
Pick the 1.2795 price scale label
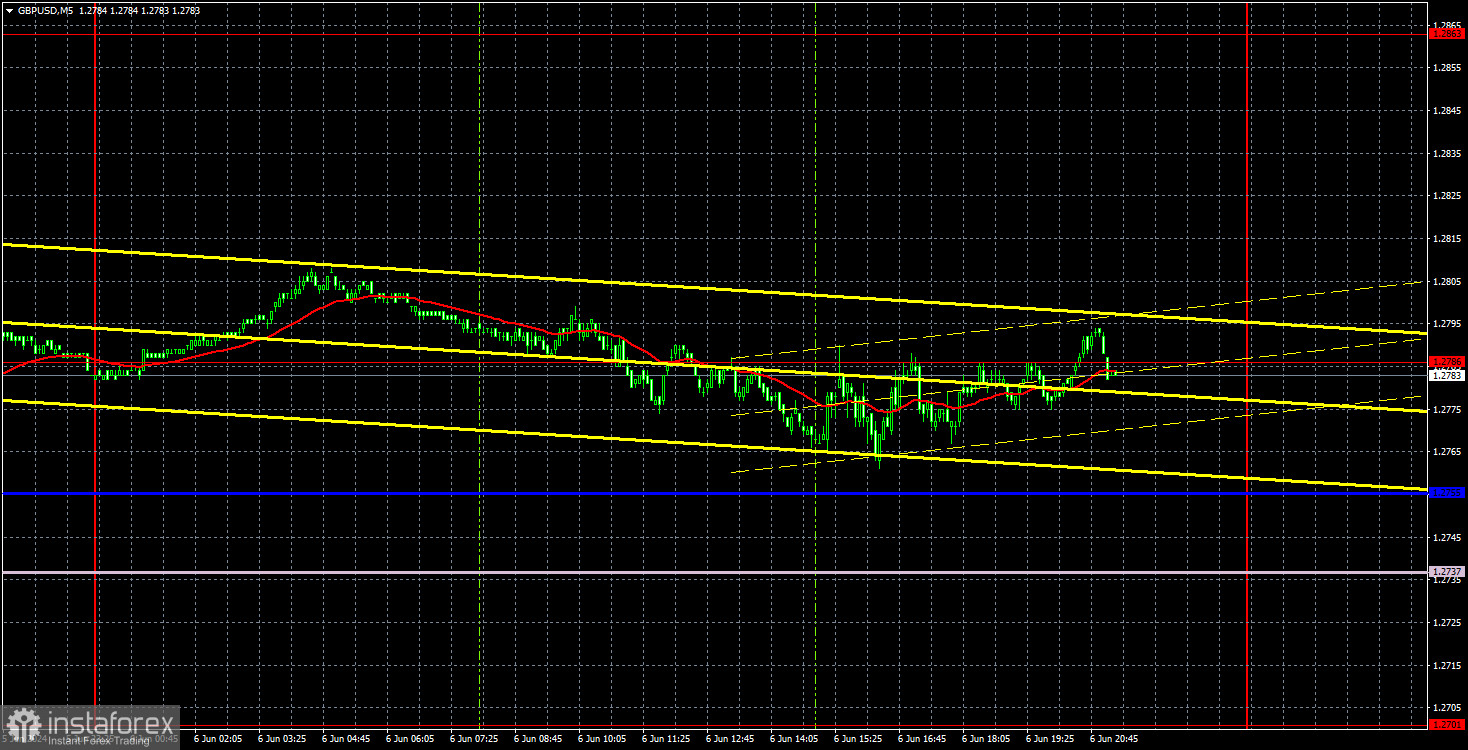tap(1447, 324)
